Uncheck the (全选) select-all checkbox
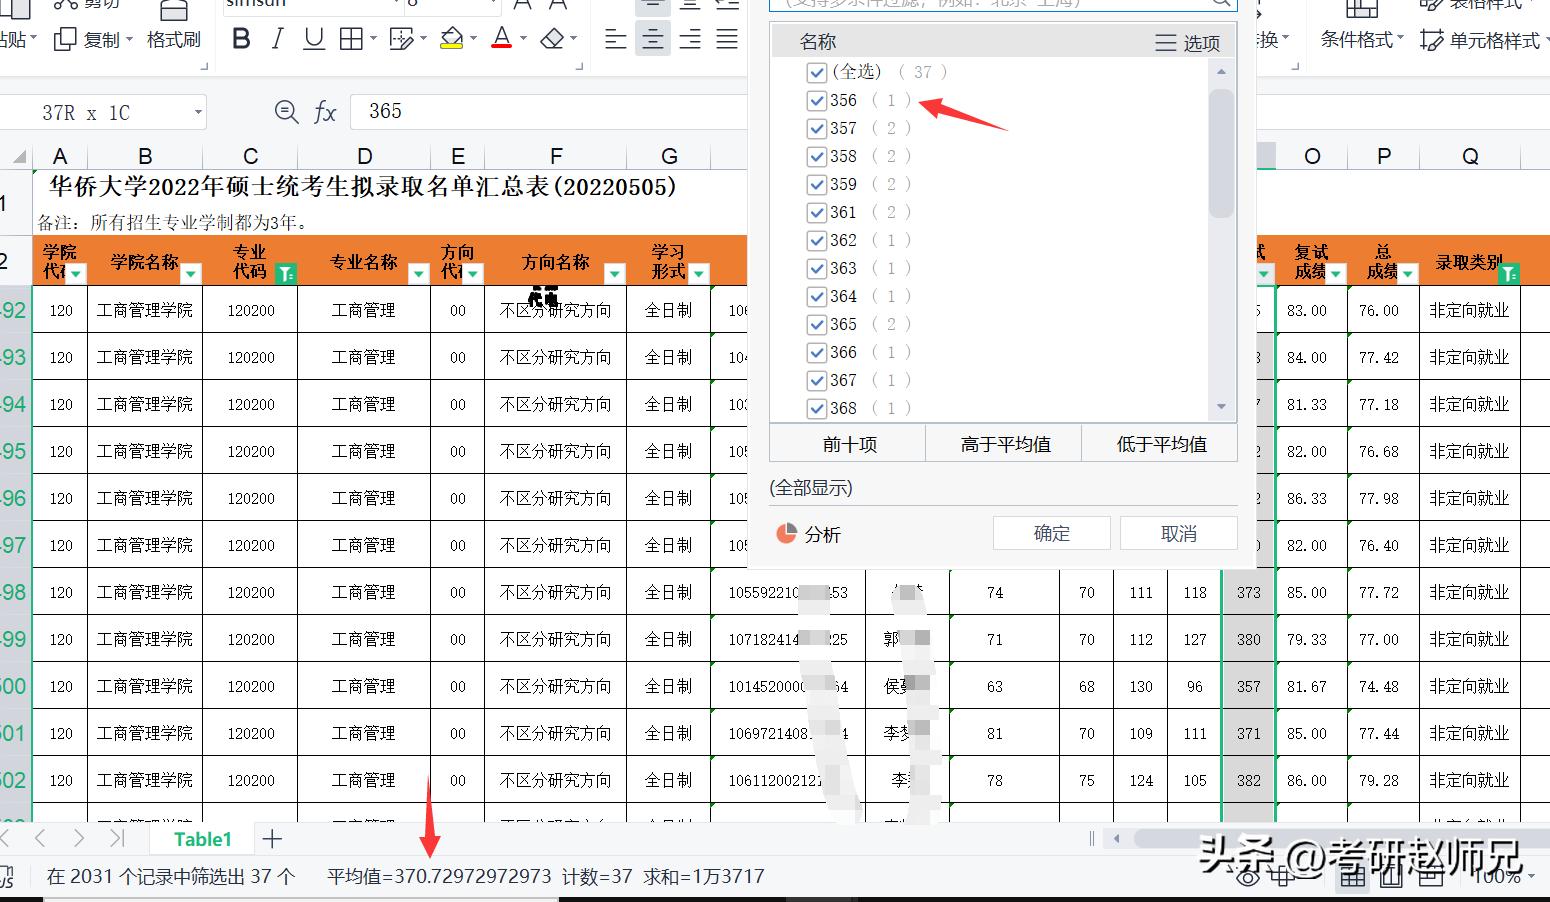 pyautogui.click(x=817, y=72)
